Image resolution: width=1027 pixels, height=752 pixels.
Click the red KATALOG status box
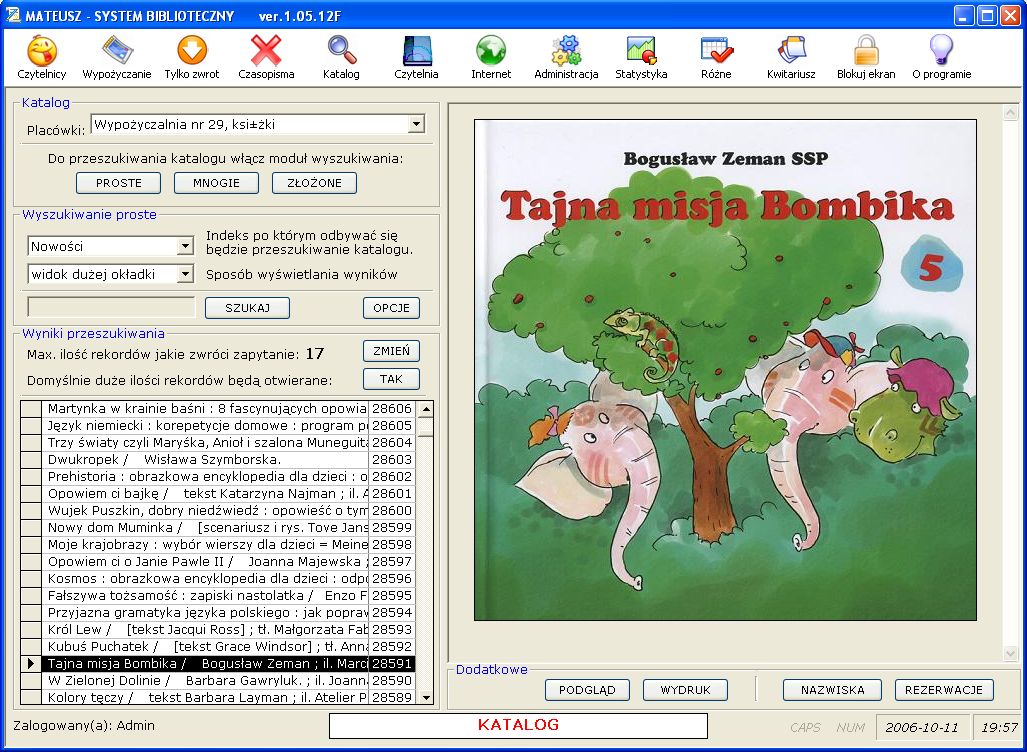click(518, 725)
